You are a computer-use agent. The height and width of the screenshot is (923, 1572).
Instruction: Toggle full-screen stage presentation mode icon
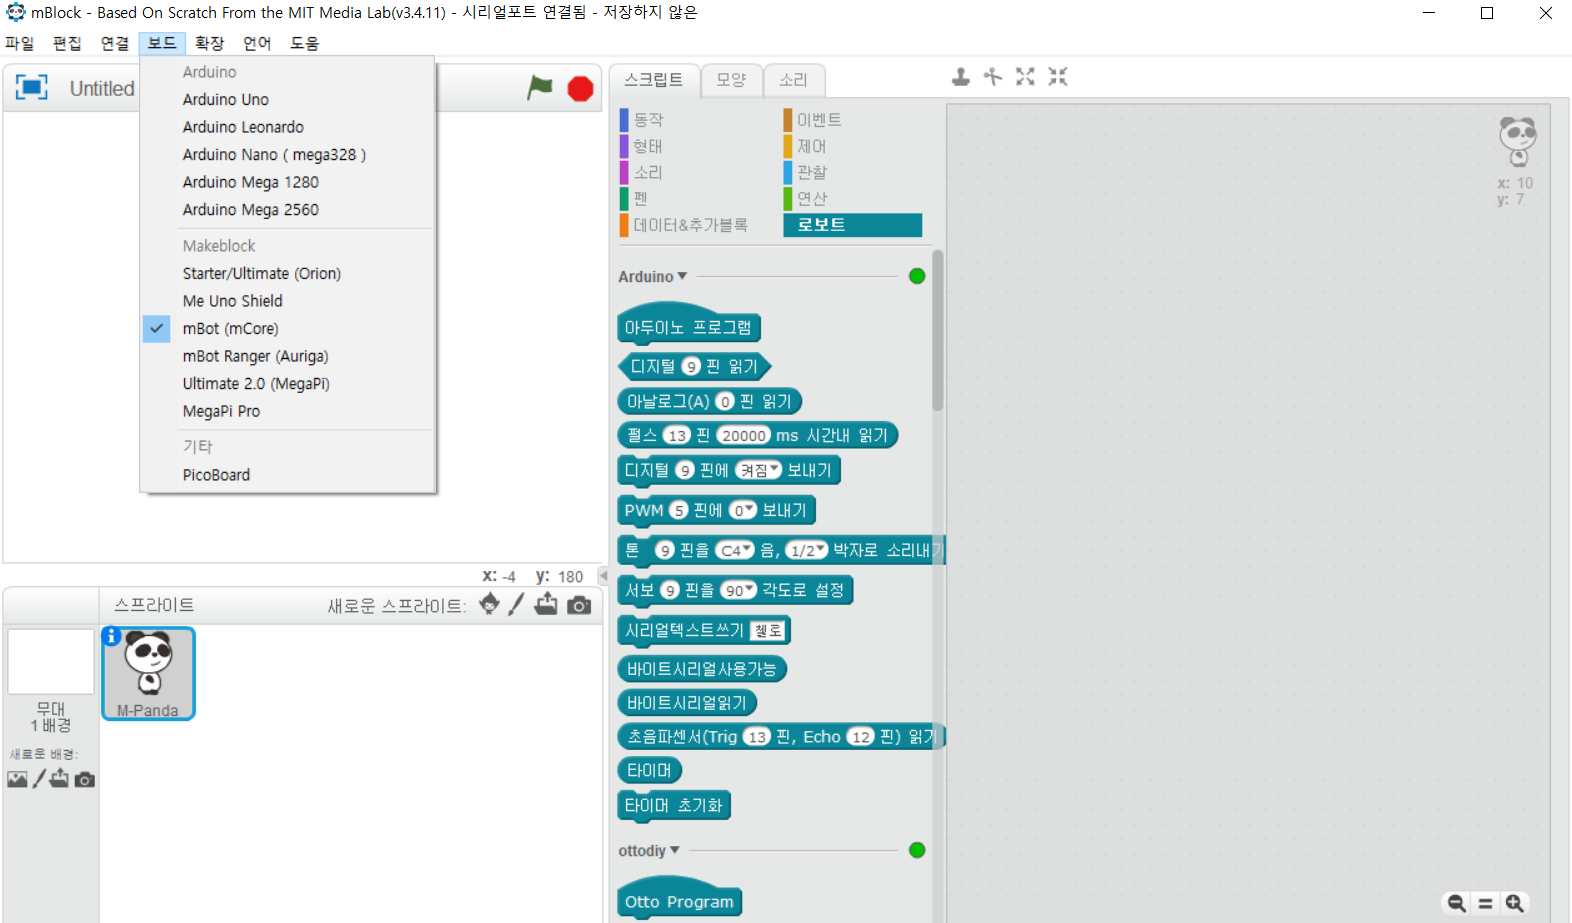click(31, 87)
